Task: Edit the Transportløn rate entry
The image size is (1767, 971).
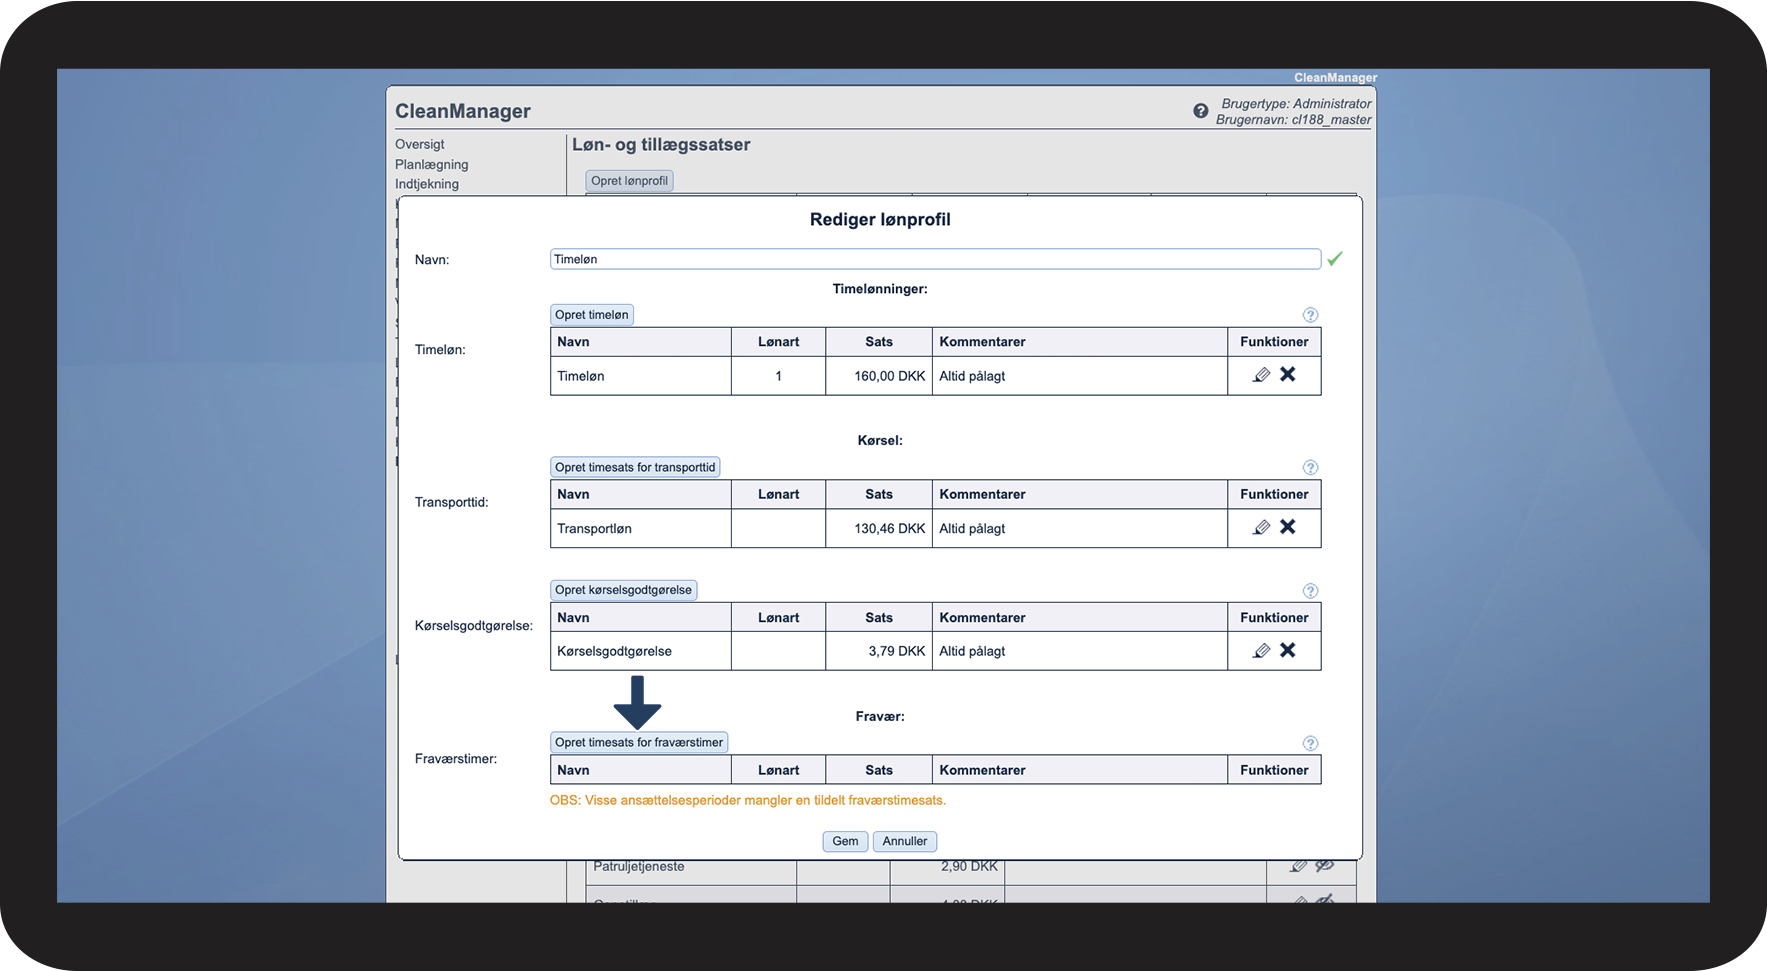Action: [x=1261, y=527]
